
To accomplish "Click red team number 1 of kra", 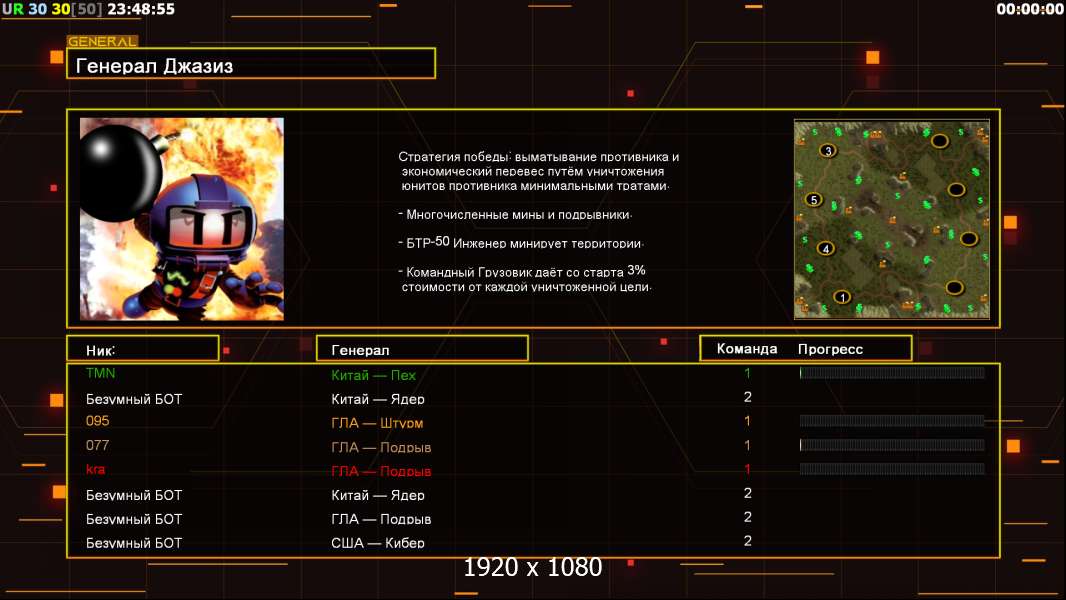I will 747,469.
